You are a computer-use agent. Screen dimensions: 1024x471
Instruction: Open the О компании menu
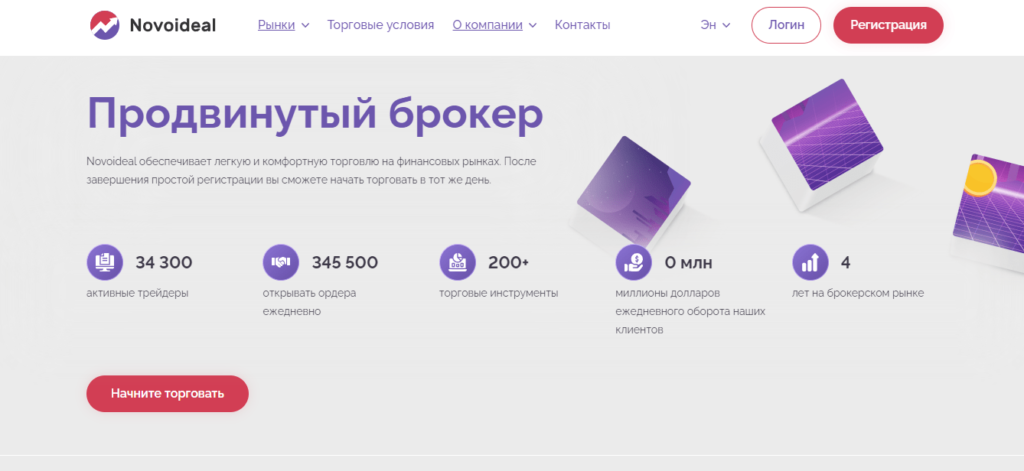(x=487, y=25)
